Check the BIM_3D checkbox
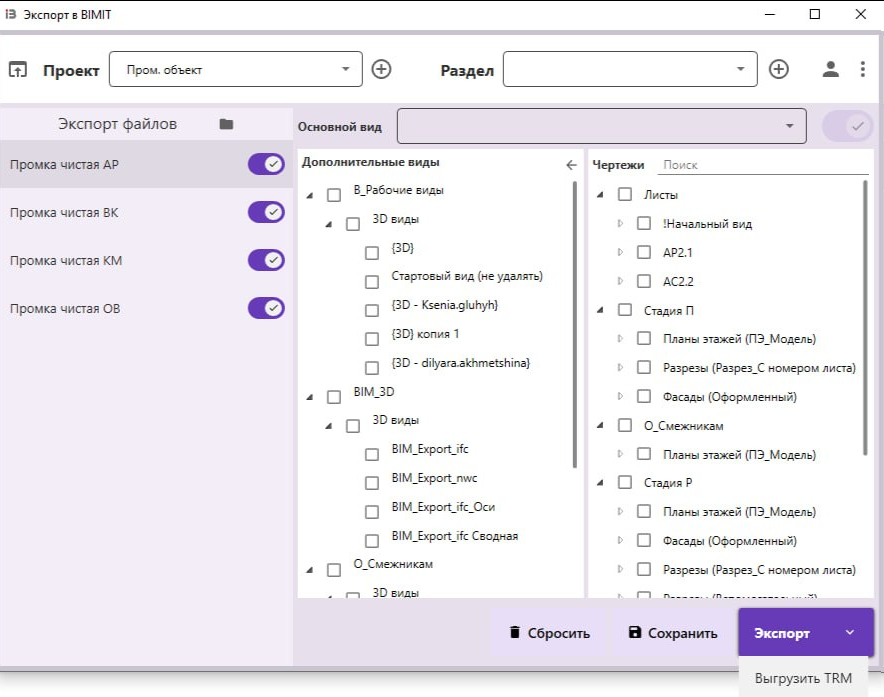This screenshot has height=697, width=884. [334, 397]
